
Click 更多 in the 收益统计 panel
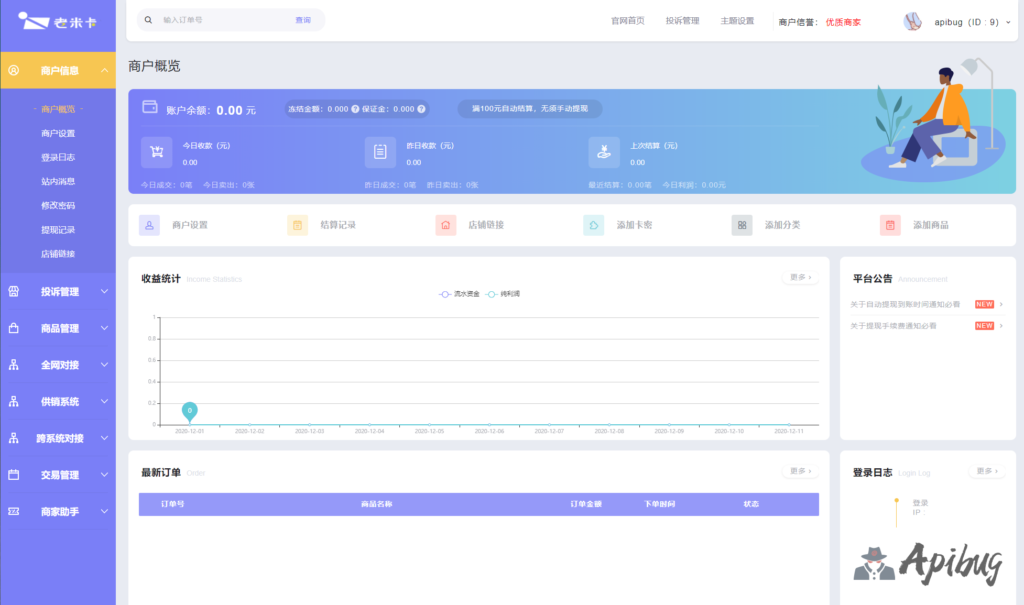(x=799, y=277)
